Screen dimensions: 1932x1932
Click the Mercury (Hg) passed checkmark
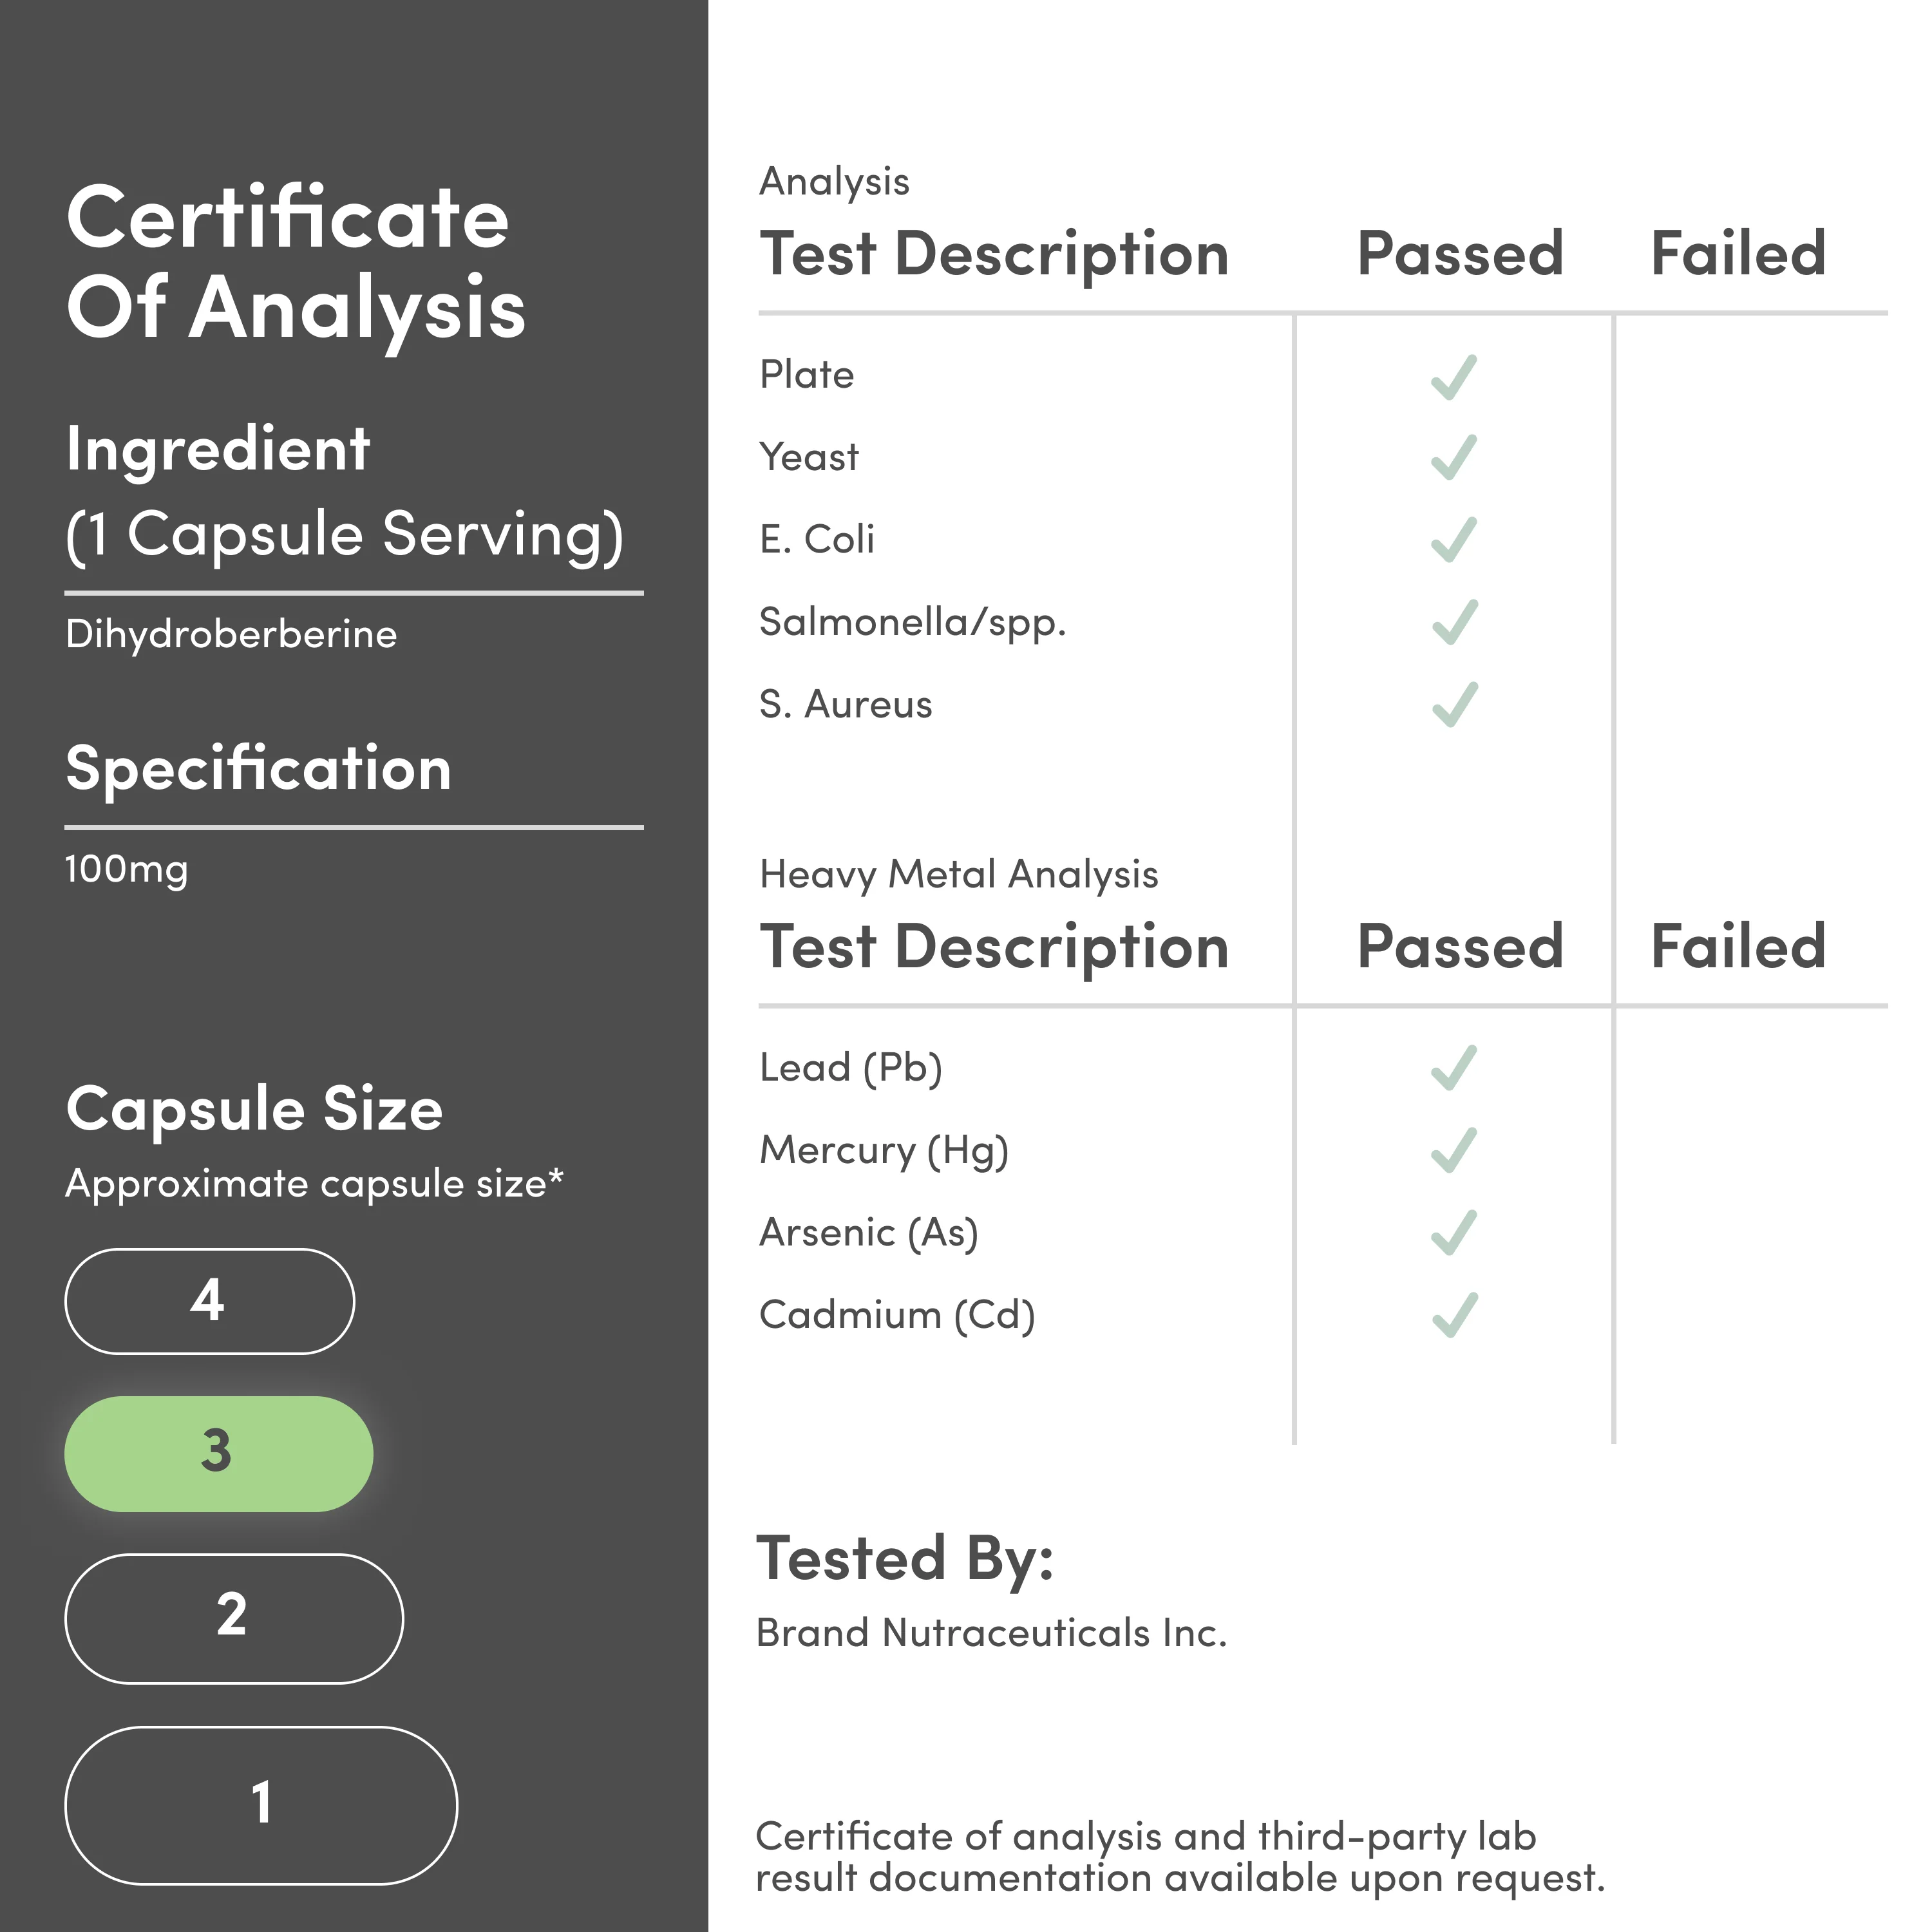click(1453, 1150)
